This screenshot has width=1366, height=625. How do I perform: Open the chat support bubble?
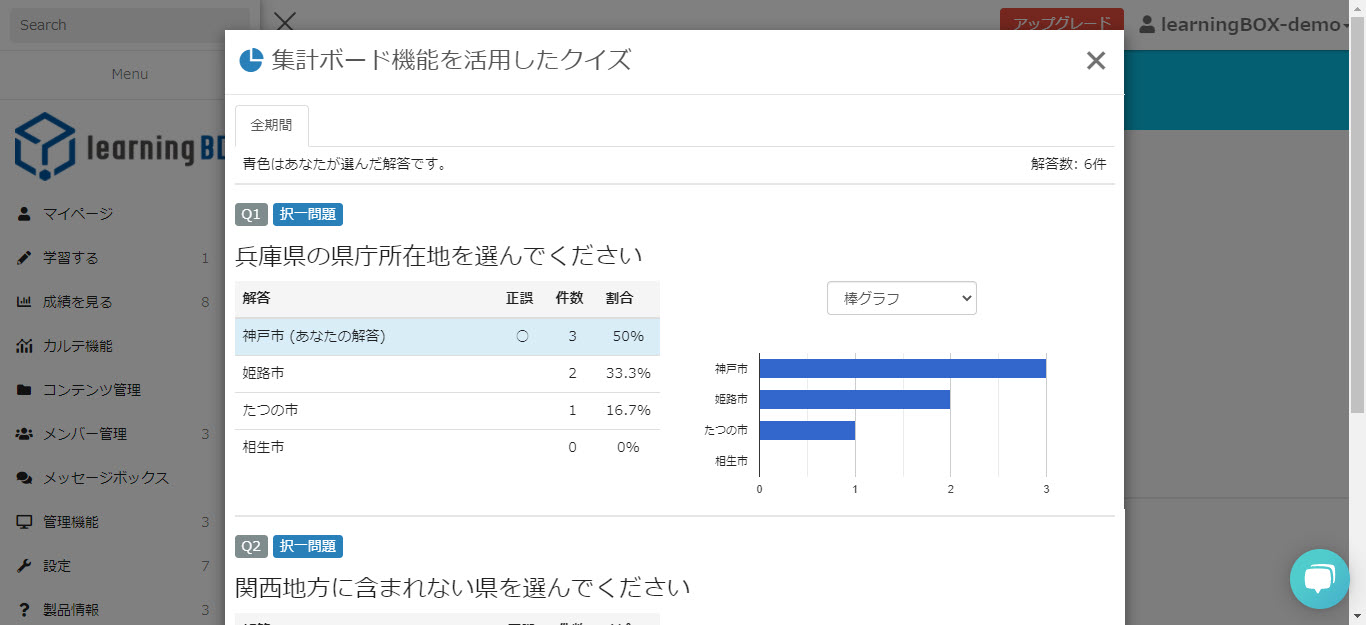pos(1319,579)
